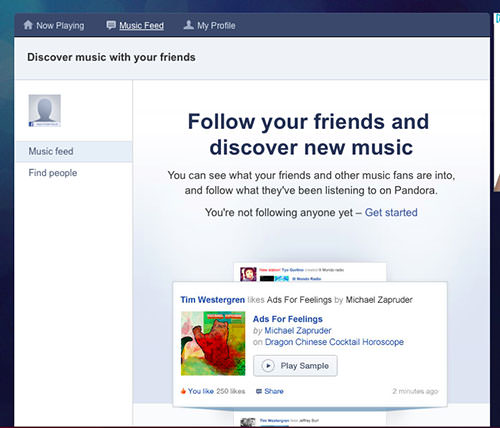The image size is (500, 428).
Task: Click the Discover music with your friends heading
Action: coord(111,57)
